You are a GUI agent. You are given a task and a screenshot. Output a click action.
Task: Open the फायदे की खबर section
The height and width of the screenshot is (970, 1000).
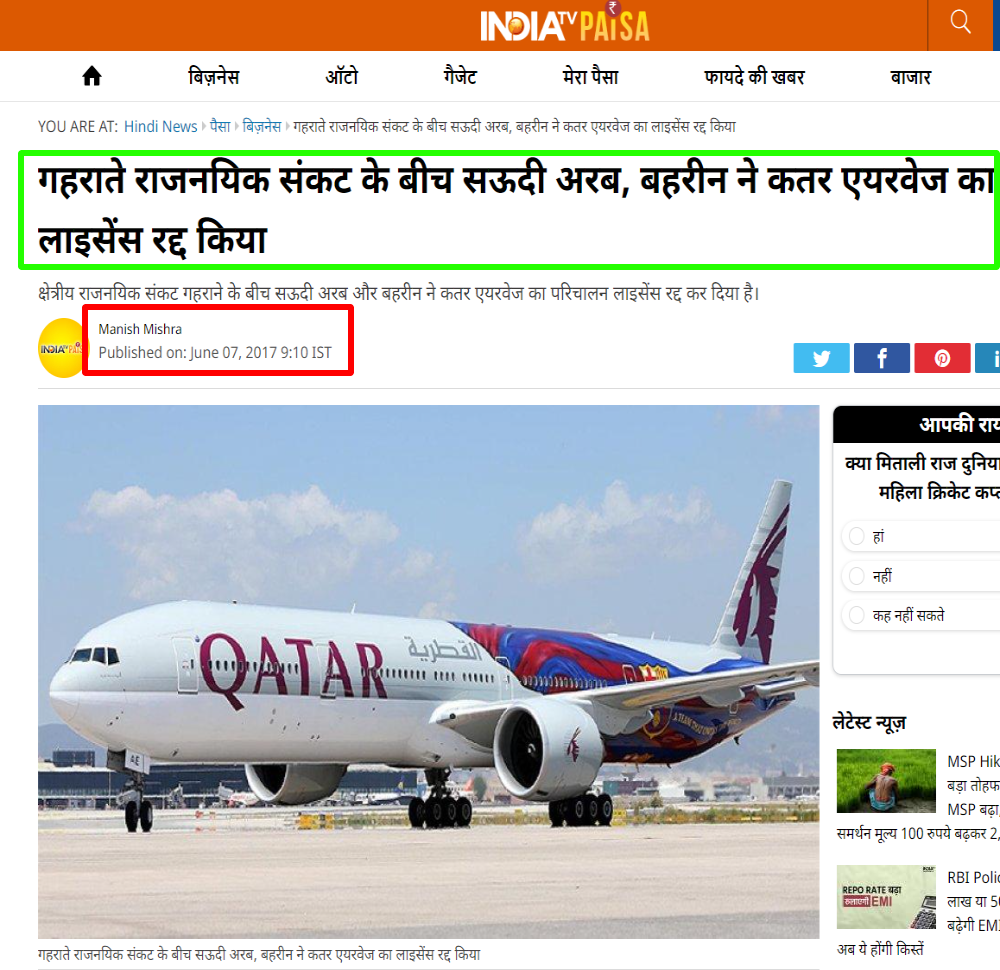(754, 77)
